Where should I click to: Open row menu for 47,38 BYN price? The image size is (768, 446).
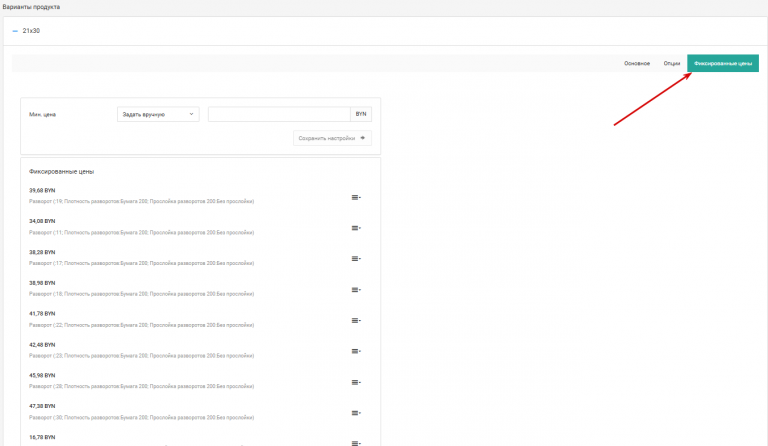pyautogui.click(x=356, y=413)
